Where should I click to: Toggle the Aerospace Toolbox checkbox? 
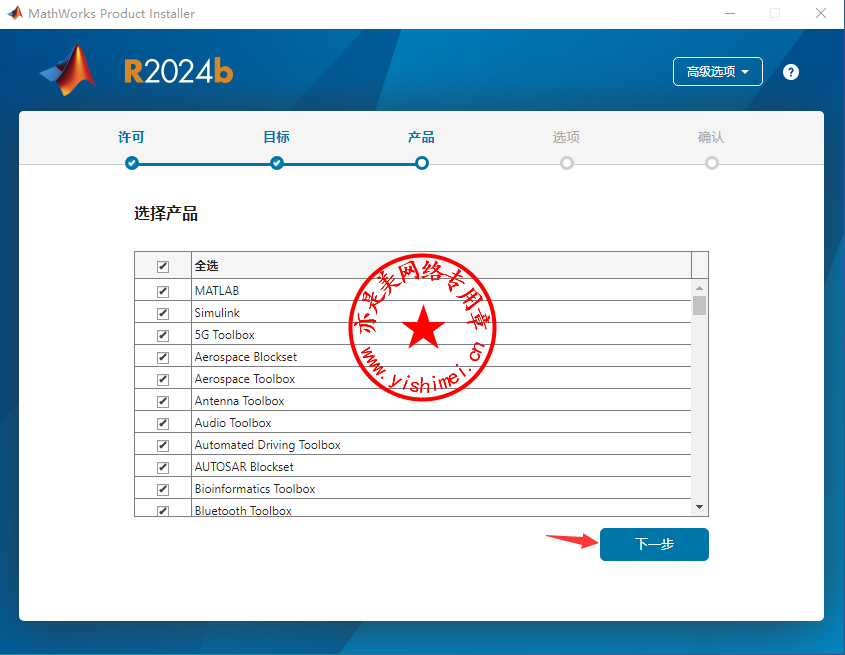[x=163, y=380]
